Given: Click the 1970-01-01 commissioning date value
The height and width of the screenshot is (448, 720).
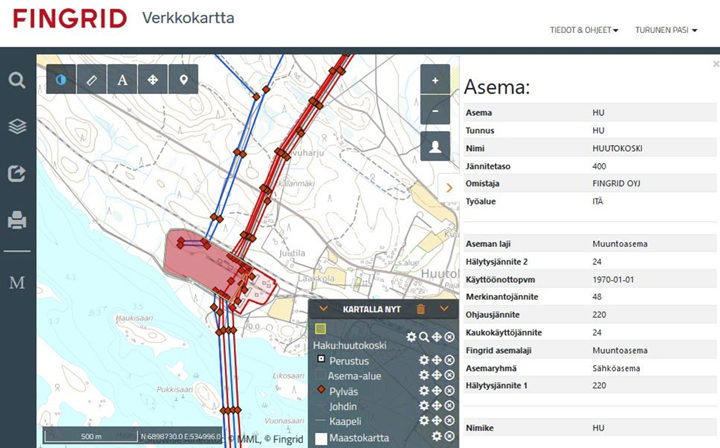Looking at the screenshot, I should (613, 280).
